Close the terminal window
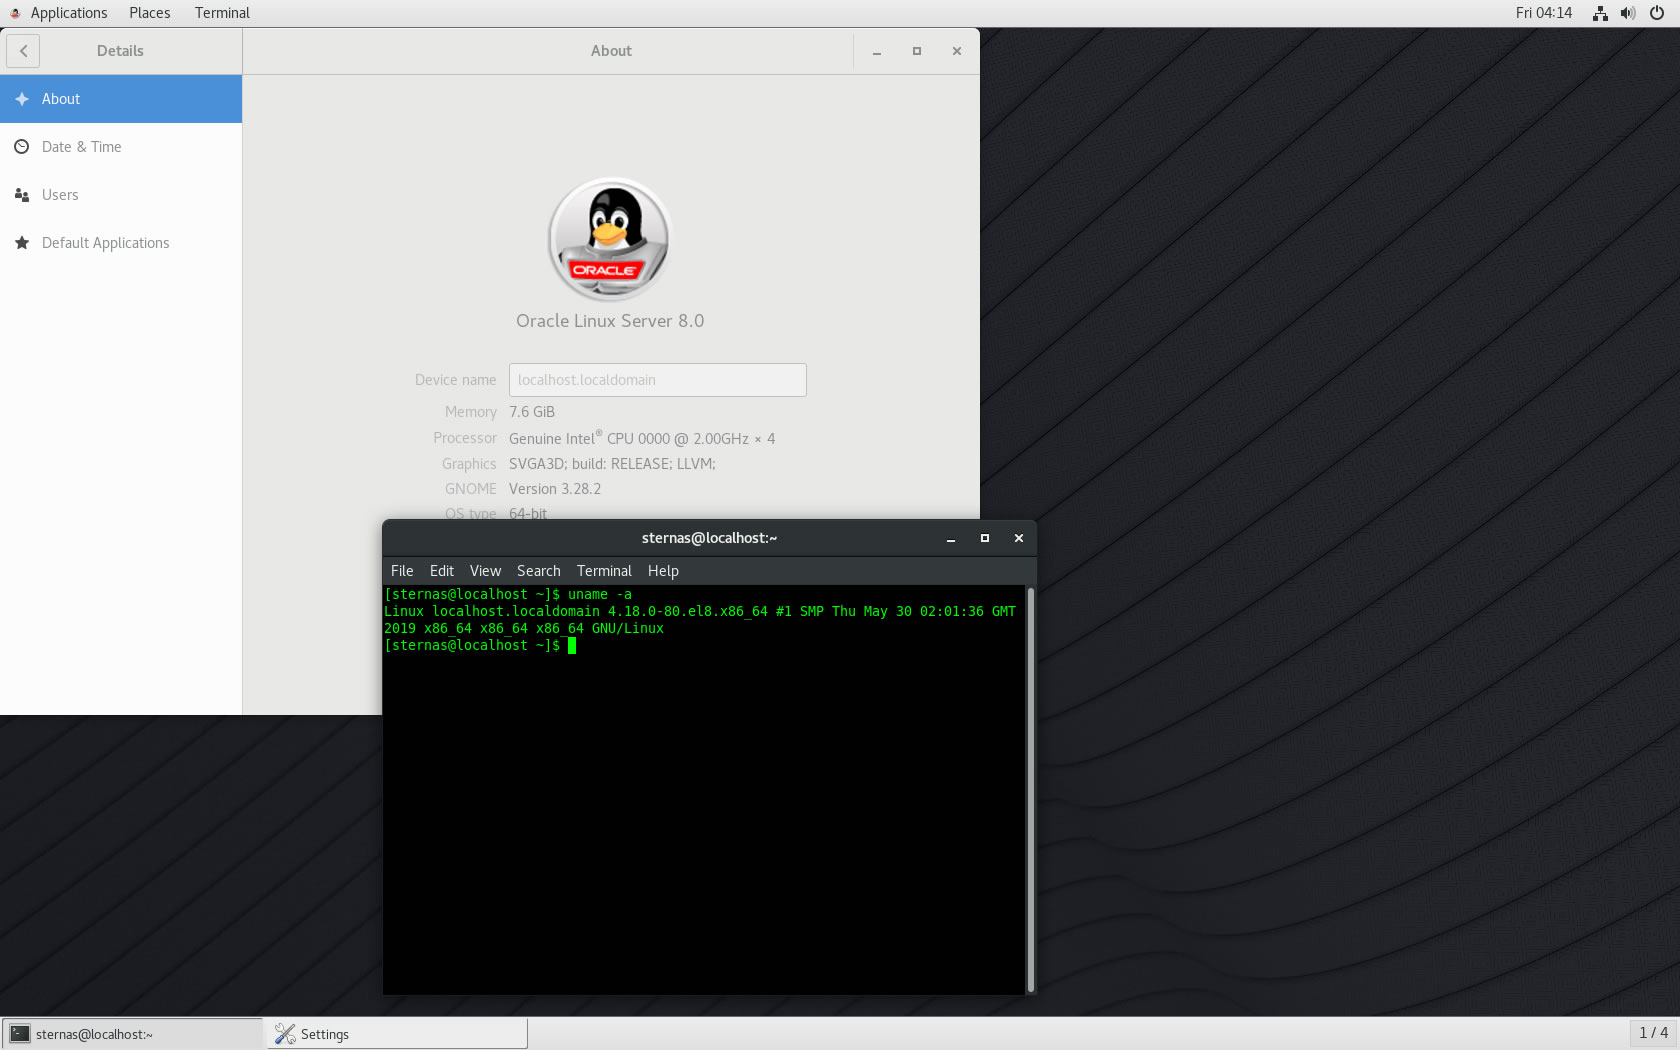Image resolution: width=1680 pixels, height=1050 pixels. point(1019,538)
